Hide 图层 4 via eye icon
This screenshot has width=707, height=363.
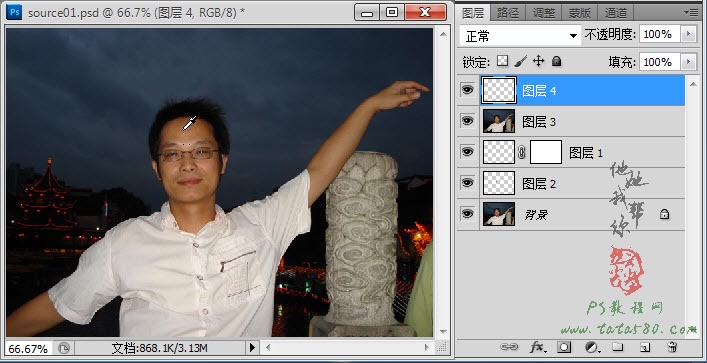468,90
